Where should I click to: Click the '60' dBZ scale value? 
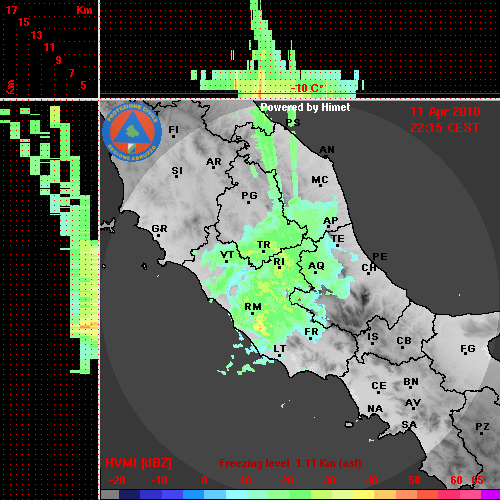(457, 480)
